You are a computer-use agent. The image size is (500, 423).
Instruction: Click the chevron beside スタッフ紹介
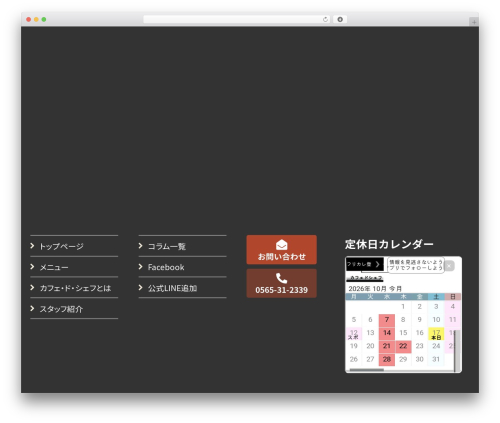[32, 309]
